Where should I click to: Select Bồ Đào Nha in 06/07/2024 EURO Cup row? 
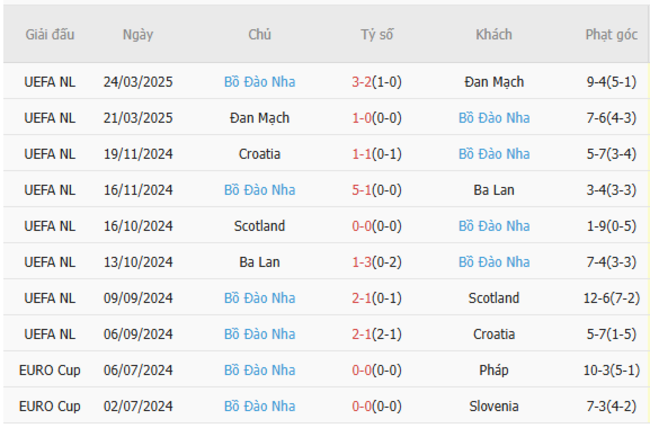pyautogui.click(x=260, y=370)
